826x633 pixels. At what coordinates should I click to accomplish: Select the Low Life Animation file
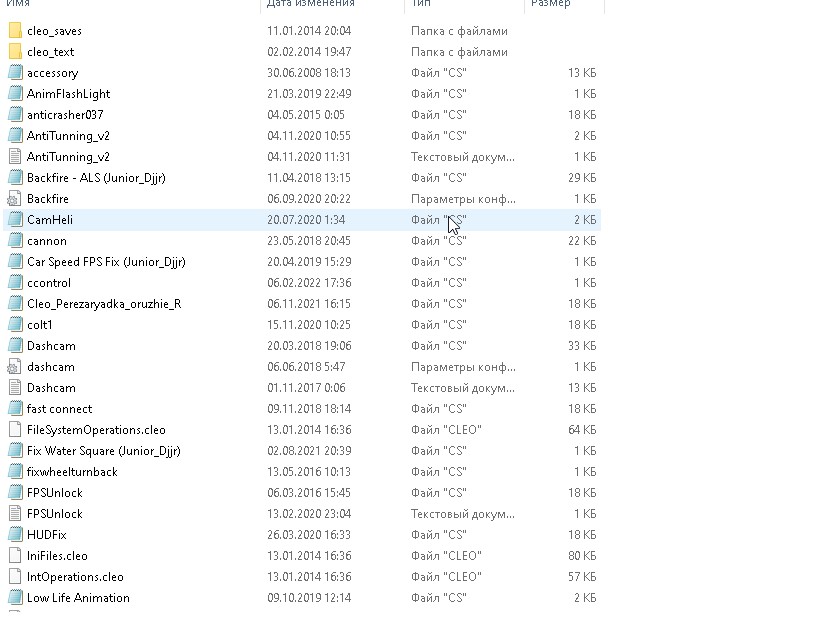pyautogui.click(x=78, y=598)
